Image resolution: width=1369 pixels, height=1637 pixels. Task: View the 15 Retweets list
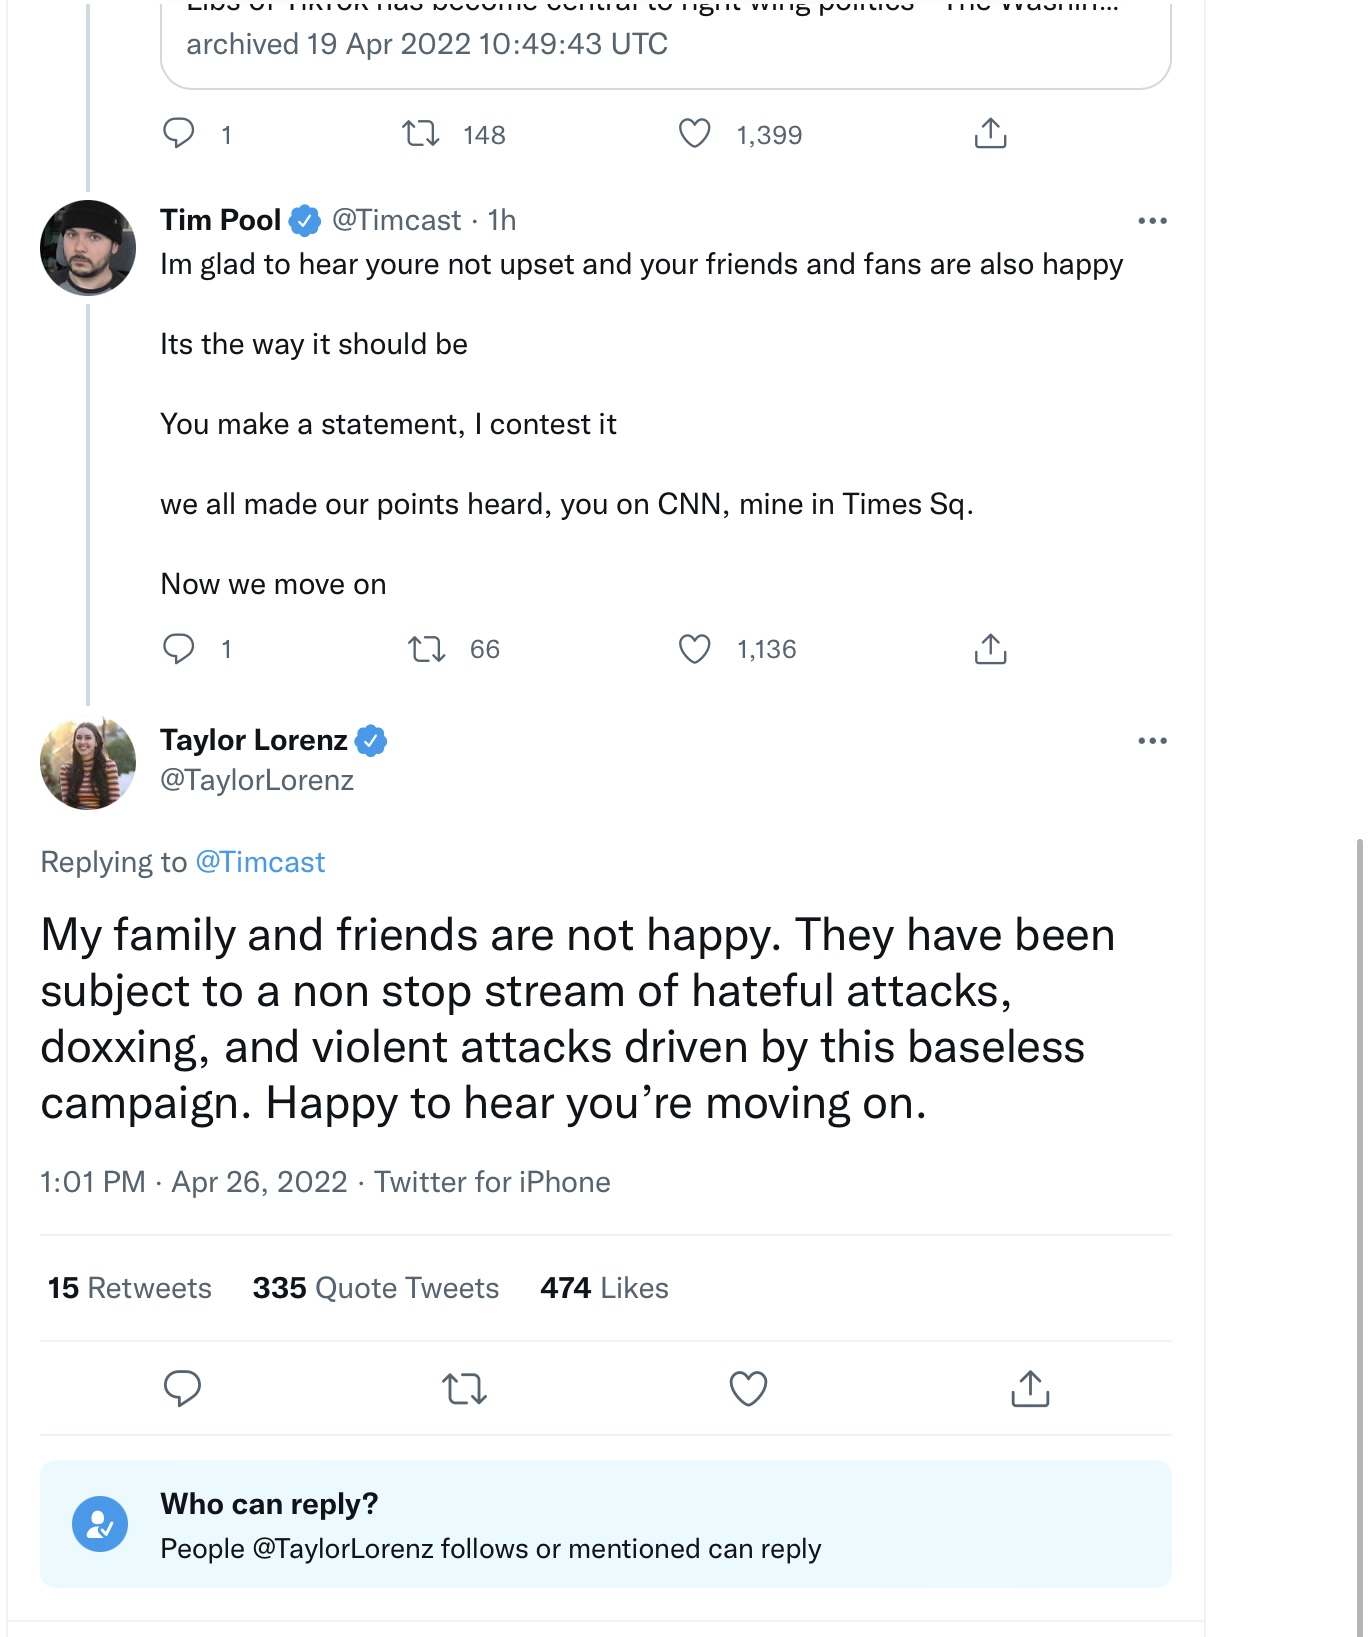click(x=129, y=1288)
